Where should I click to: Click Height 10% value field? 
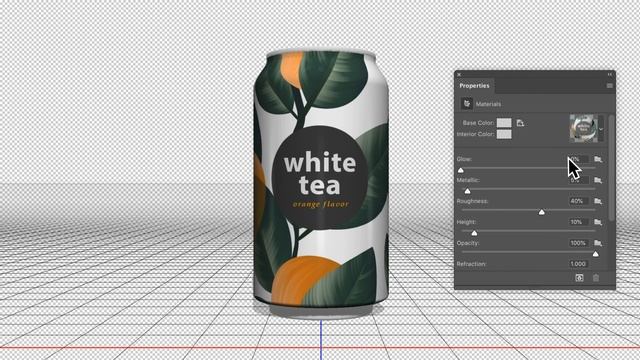(x=578, y=222)
